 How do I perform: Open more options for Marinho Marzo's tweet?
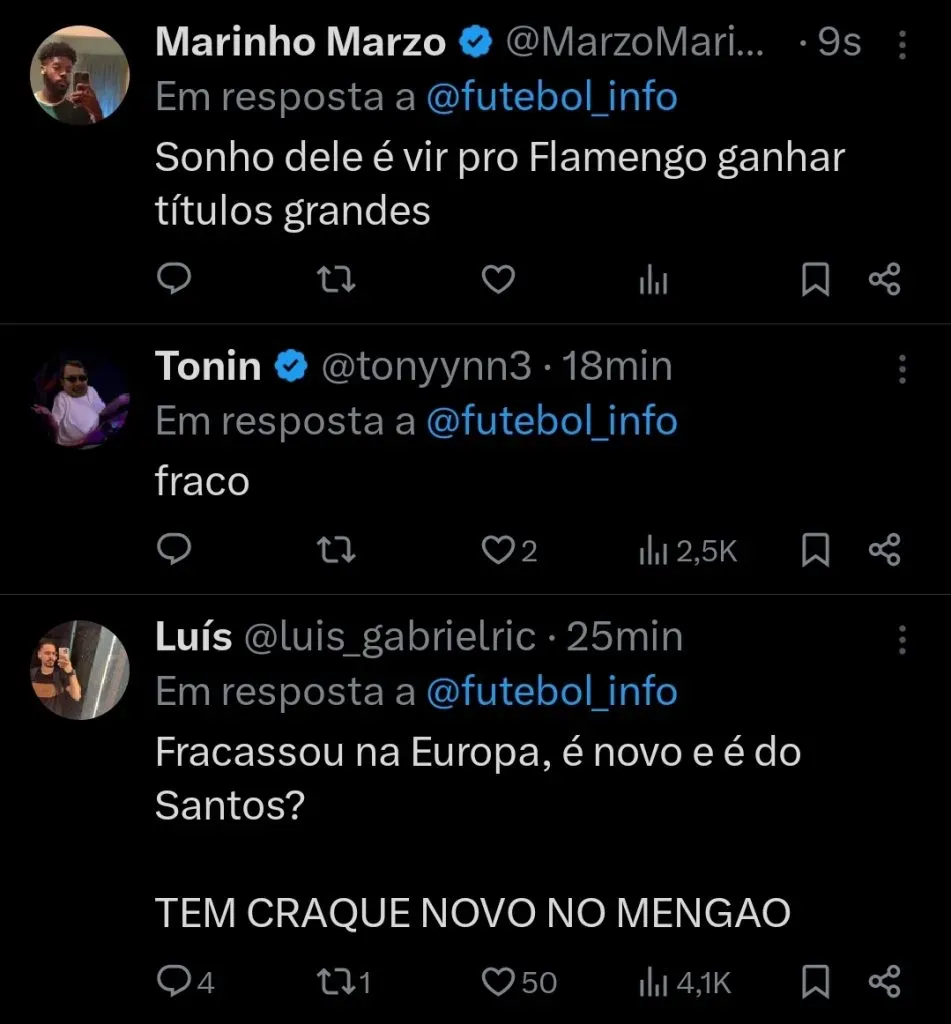(903, 45)
